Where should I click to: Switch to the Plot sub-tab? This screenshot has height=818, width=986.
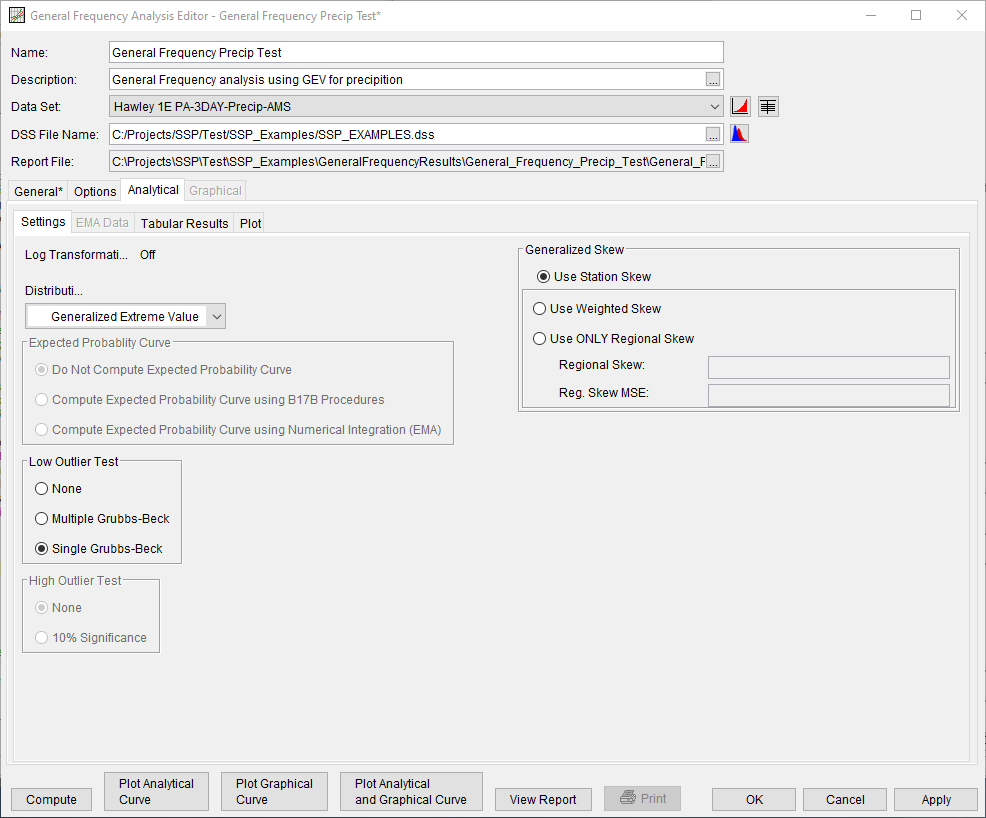(x=250, y=223)
